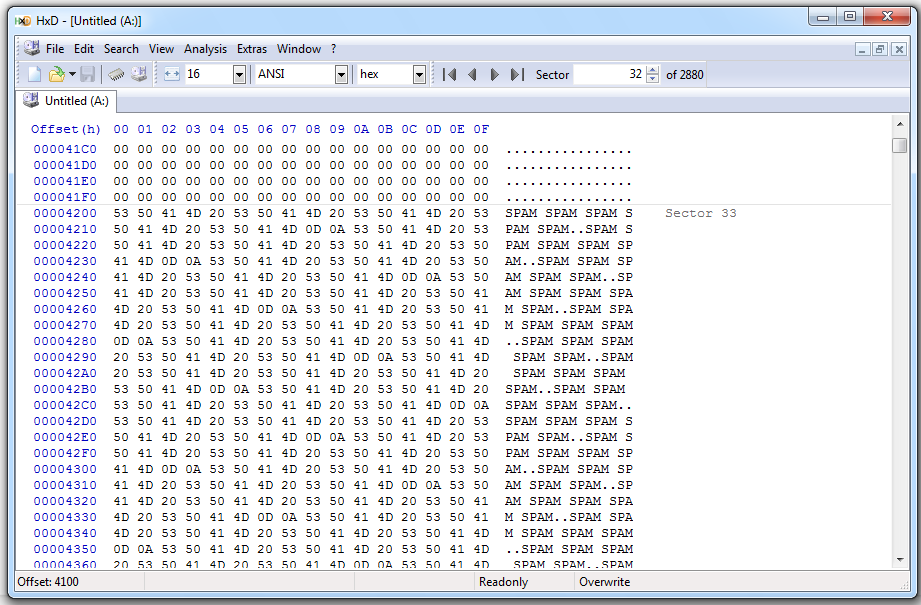Click the 'of 2880' sector count label

[684, 75]
